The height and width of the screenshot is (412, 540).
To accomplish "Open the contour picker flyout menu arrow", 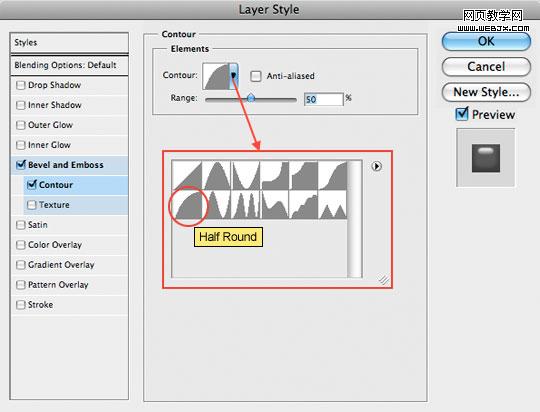I will click(376, 166).
